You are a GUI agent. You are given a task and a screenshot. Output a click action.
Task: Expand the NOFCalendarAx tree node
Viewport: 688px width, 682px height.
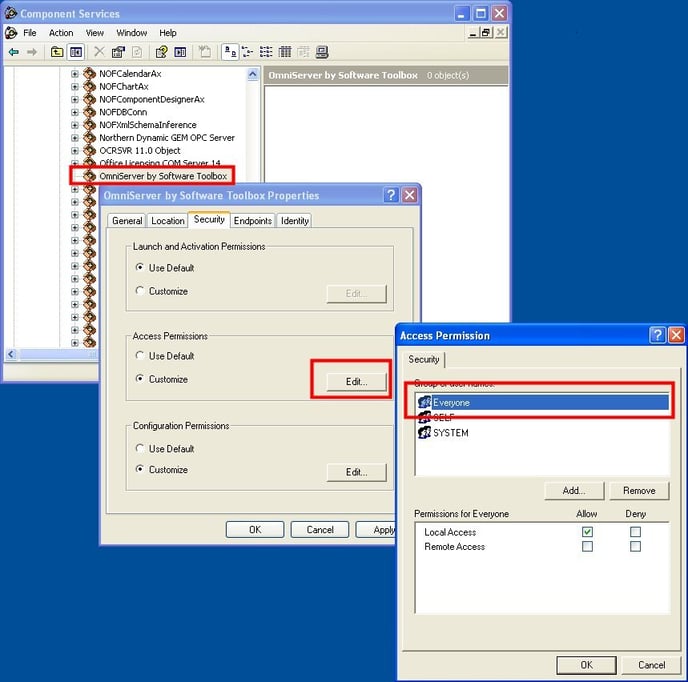(74, 74)
